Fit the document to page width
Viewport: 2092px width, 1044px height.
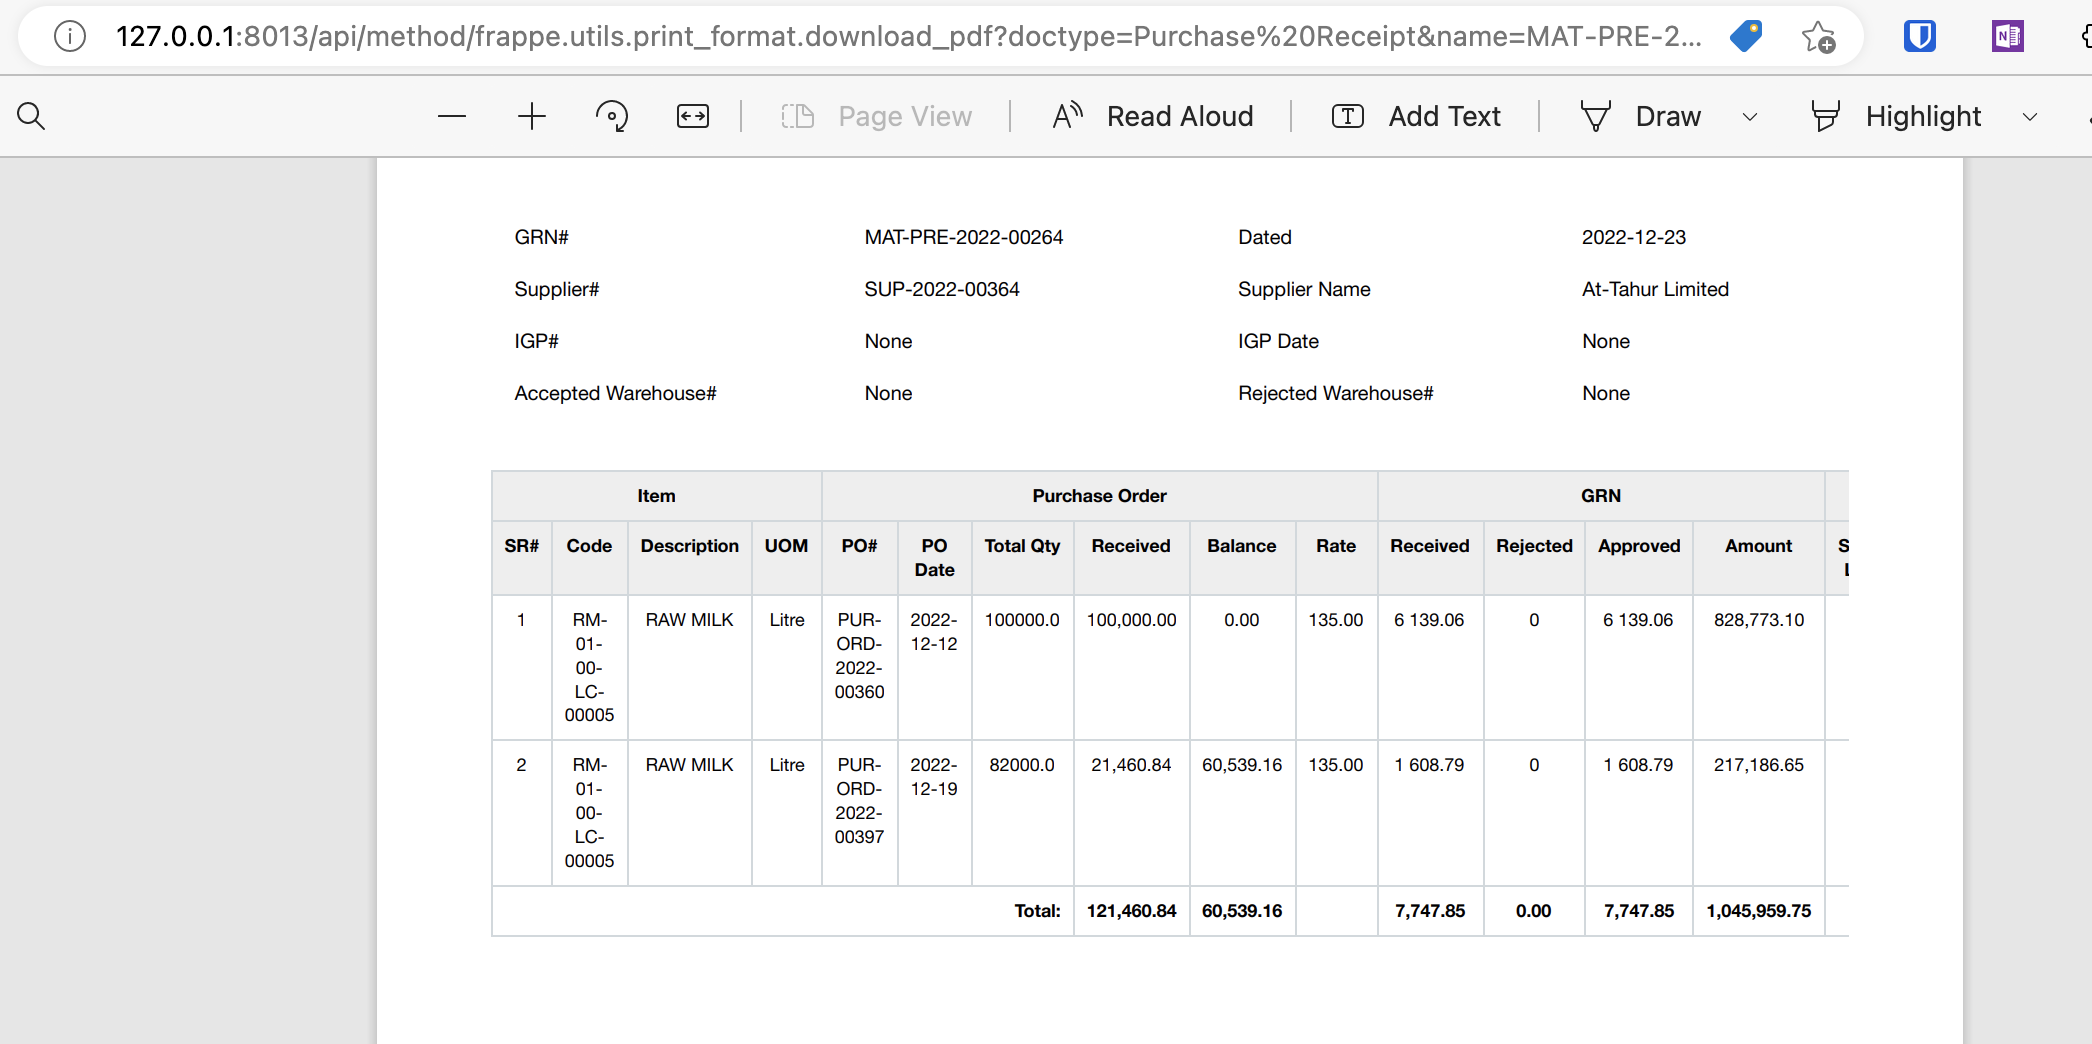(691, 116)
